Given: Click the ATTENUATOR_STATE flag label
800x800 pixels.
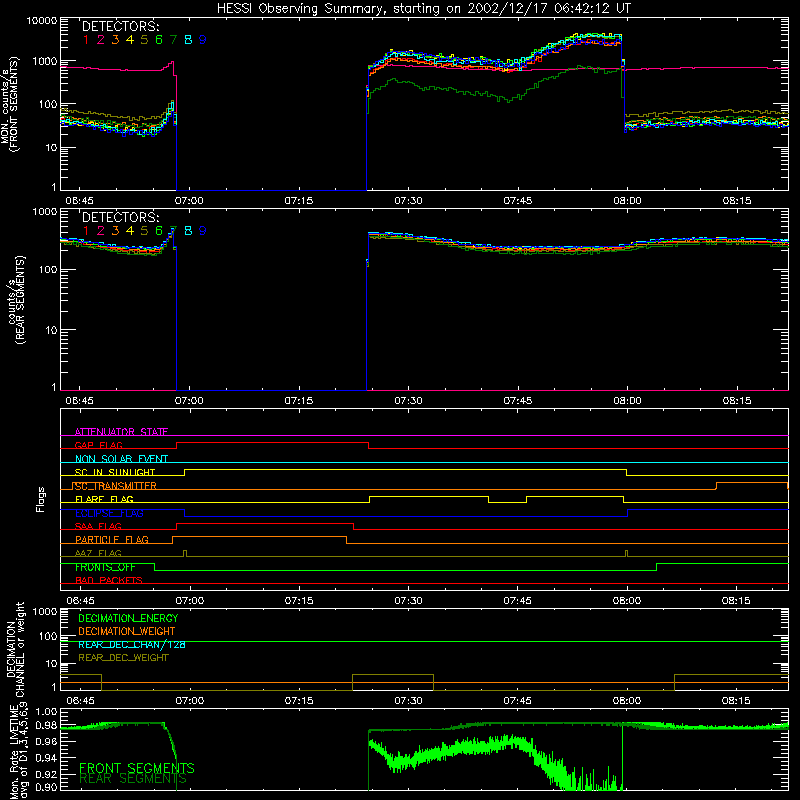Looking at the screenshot, I should (121, 432).
